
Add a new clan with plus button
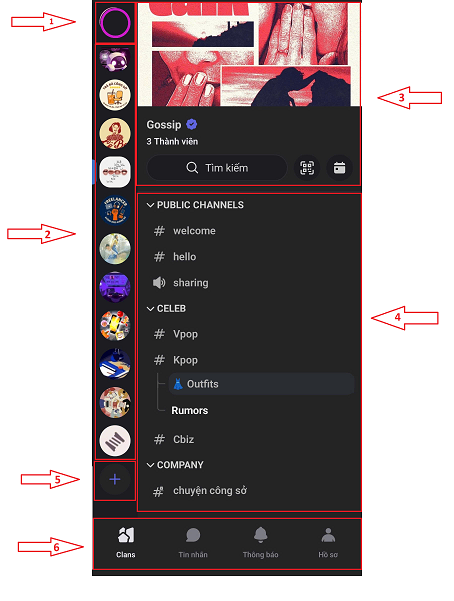click(x=115, y=479)
